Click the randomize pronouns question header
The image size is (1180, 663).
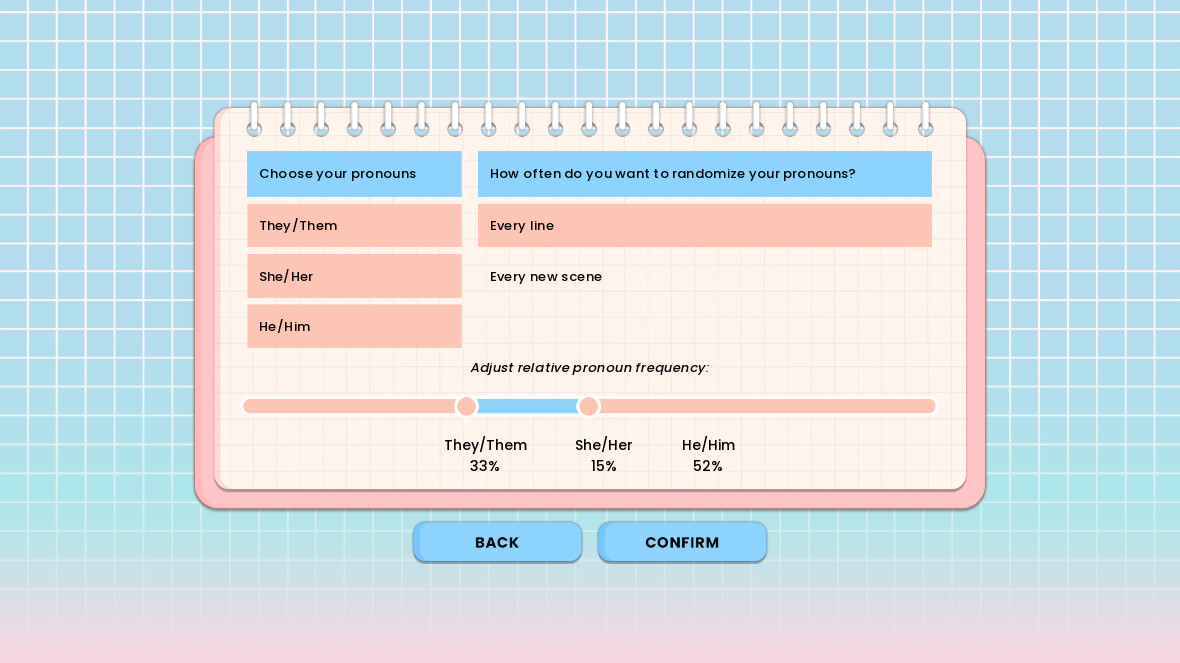coord(704,174)
